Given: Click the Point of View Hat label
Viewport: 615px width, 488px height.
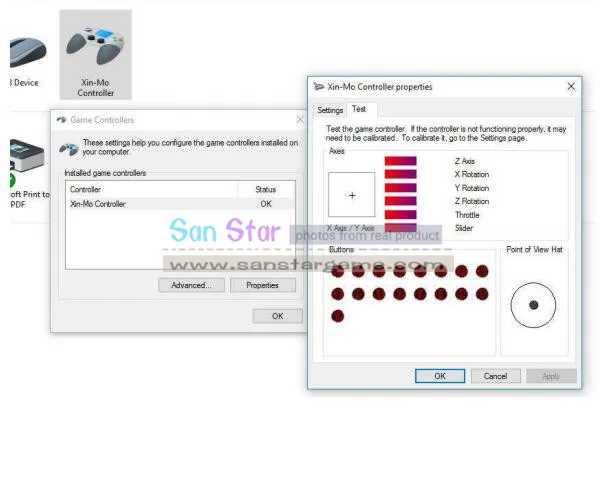Looking at the screenshot, I should [x=534, y=249].
